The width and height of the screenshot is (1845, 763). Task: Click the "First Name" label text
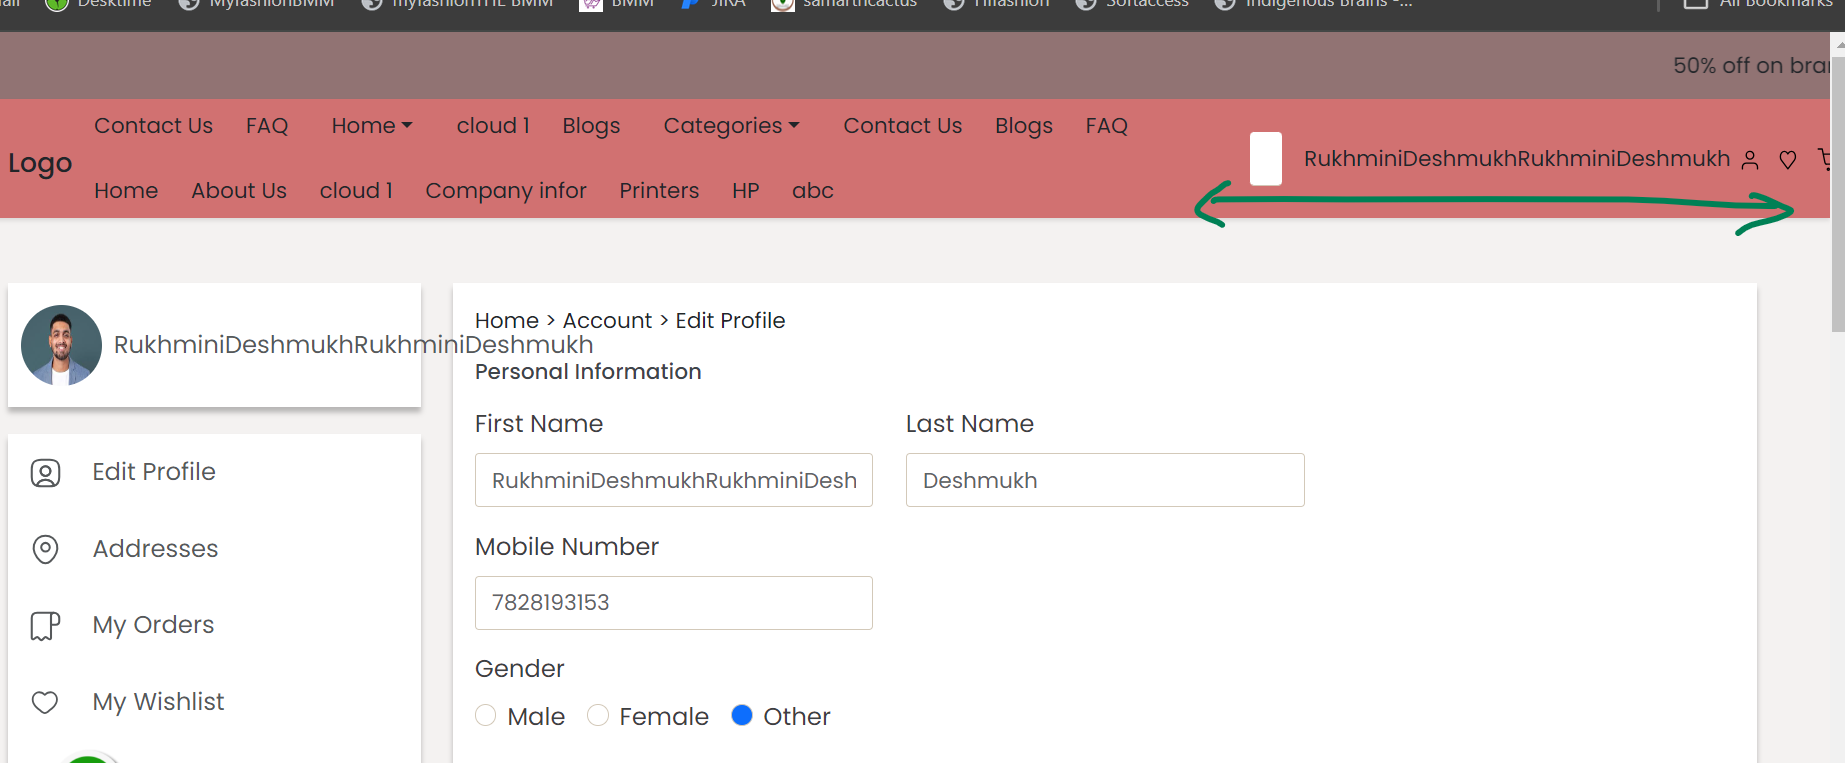(539, 424)
